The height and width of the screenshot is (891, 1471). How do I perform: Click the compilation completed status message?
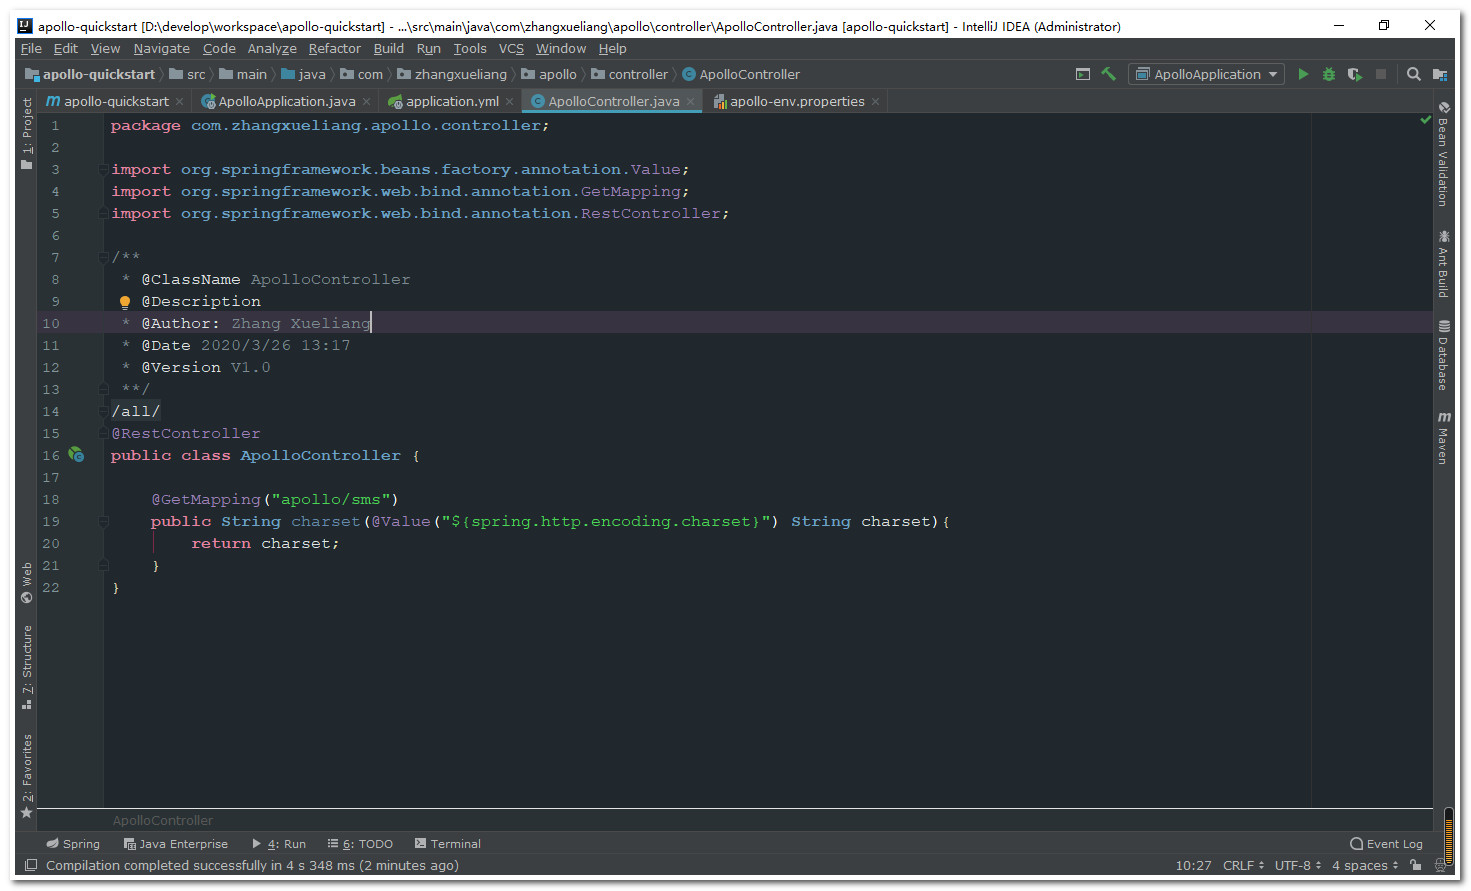coord(252,865)
